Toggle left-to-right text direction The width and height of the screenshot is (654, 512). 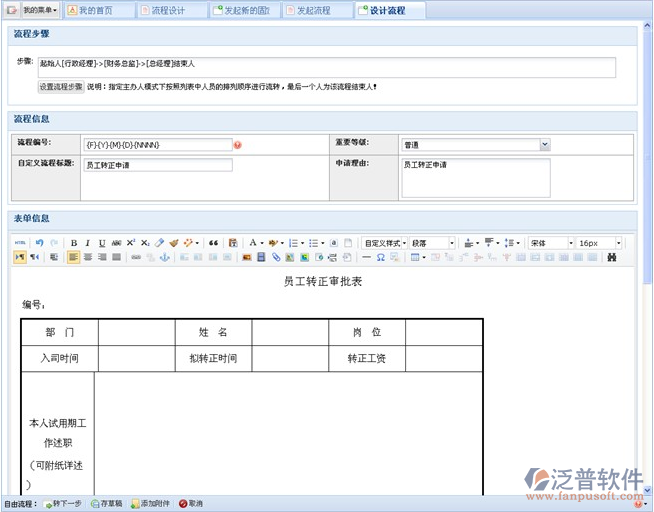(x=20, y=257)
